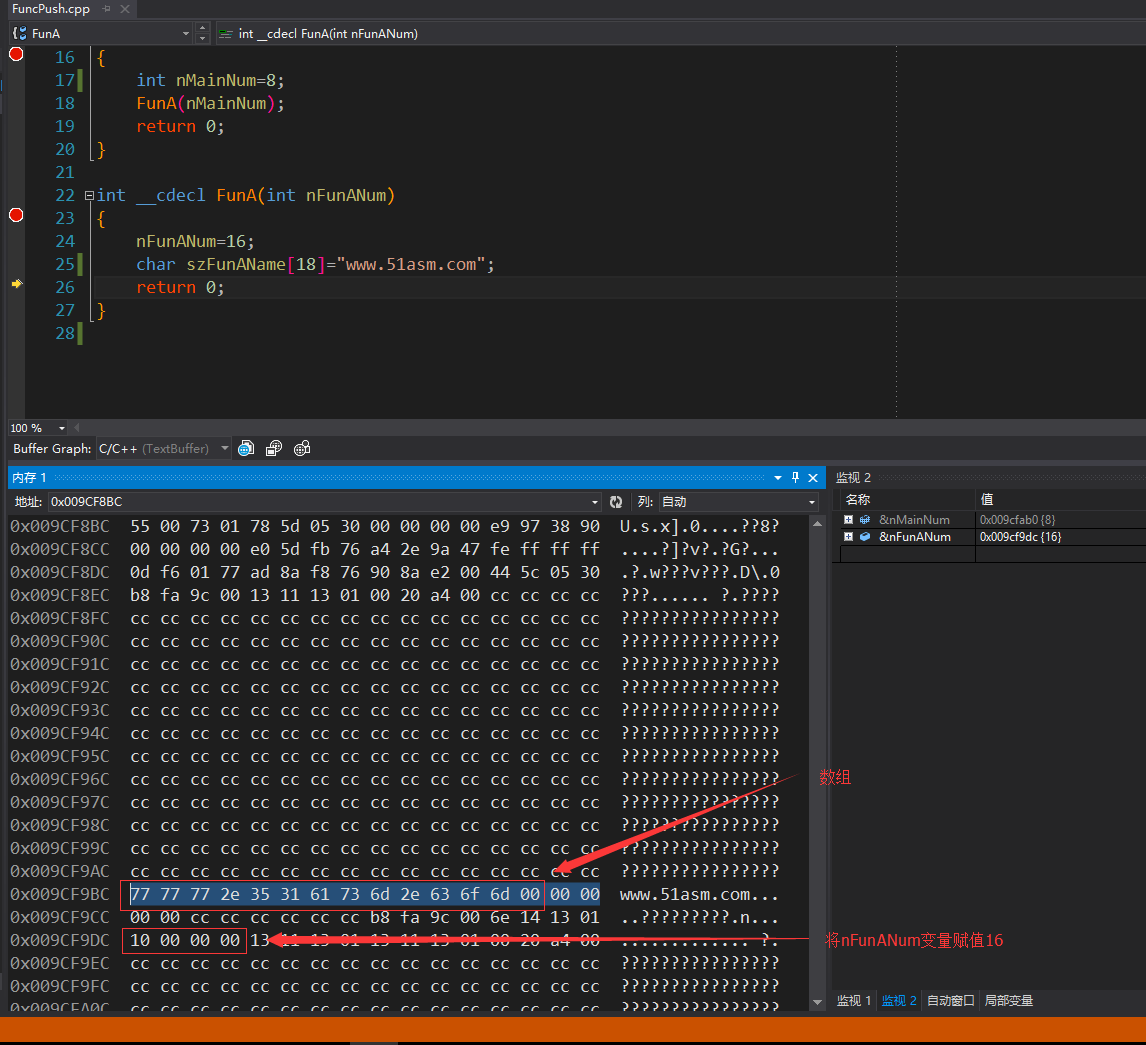
Task: Toggle breakpoint on line 23
Action: (x=16, y=215)
